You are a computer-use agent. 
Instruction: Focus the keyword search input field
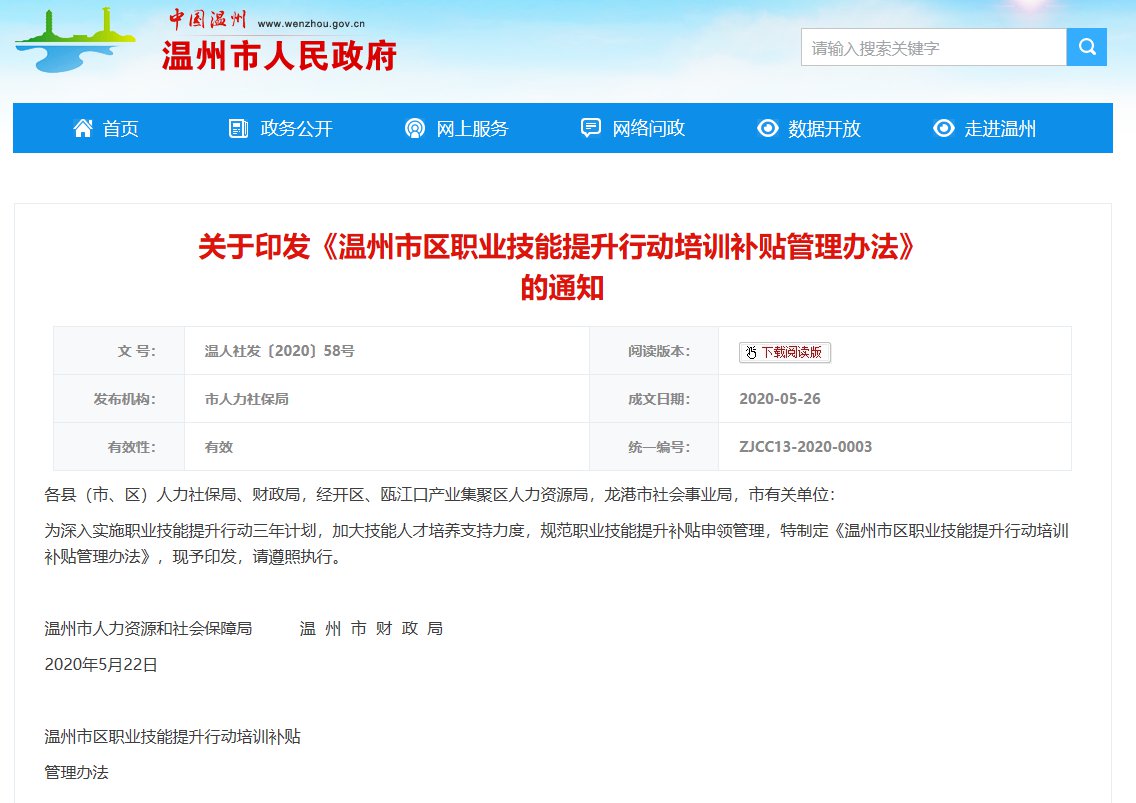click(x=934, y=47)
